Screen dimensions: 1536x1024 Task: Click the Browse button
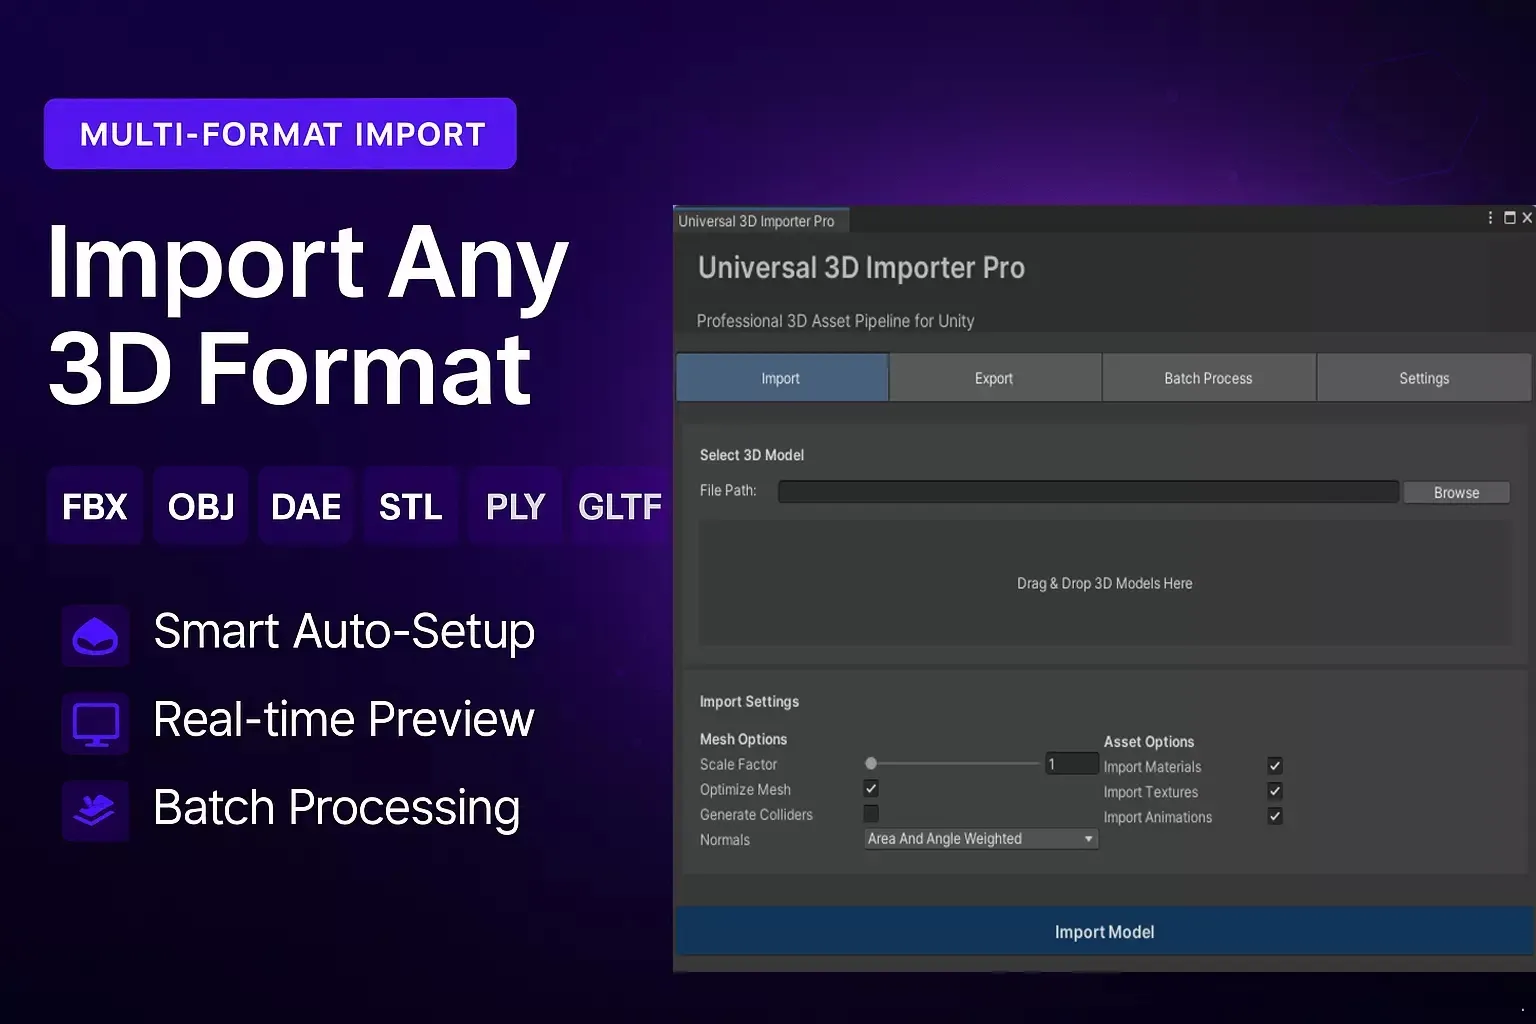(1456, 492)
